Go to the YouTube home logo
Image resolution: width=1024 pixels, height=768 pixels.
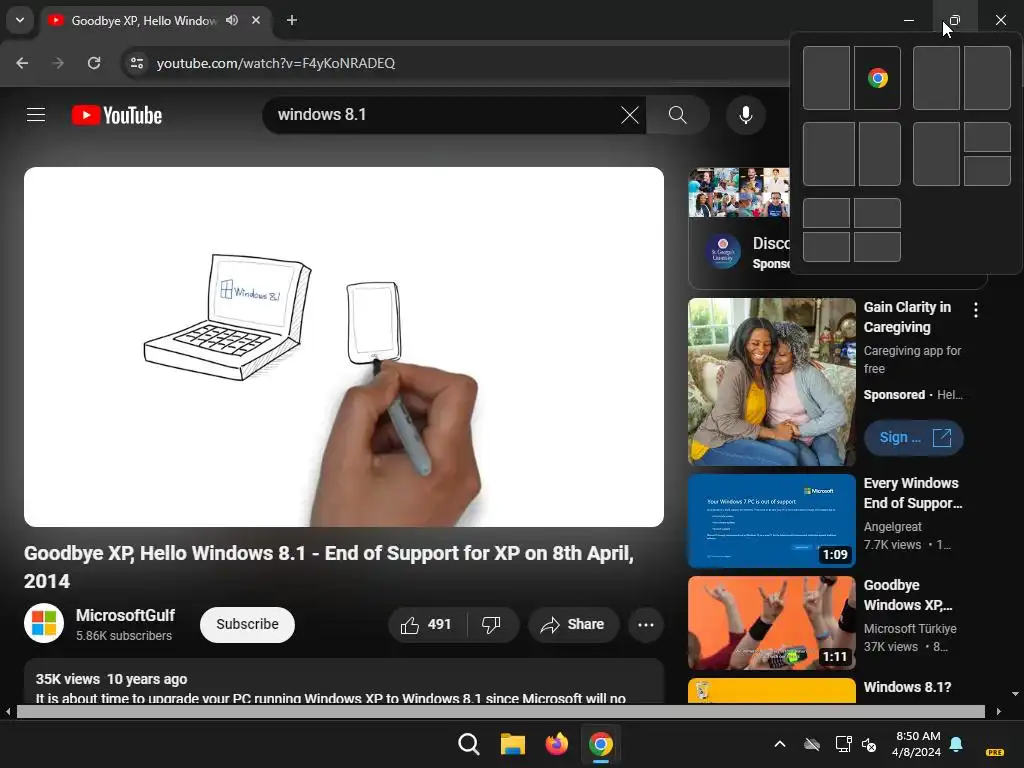[x=117, y=115]
